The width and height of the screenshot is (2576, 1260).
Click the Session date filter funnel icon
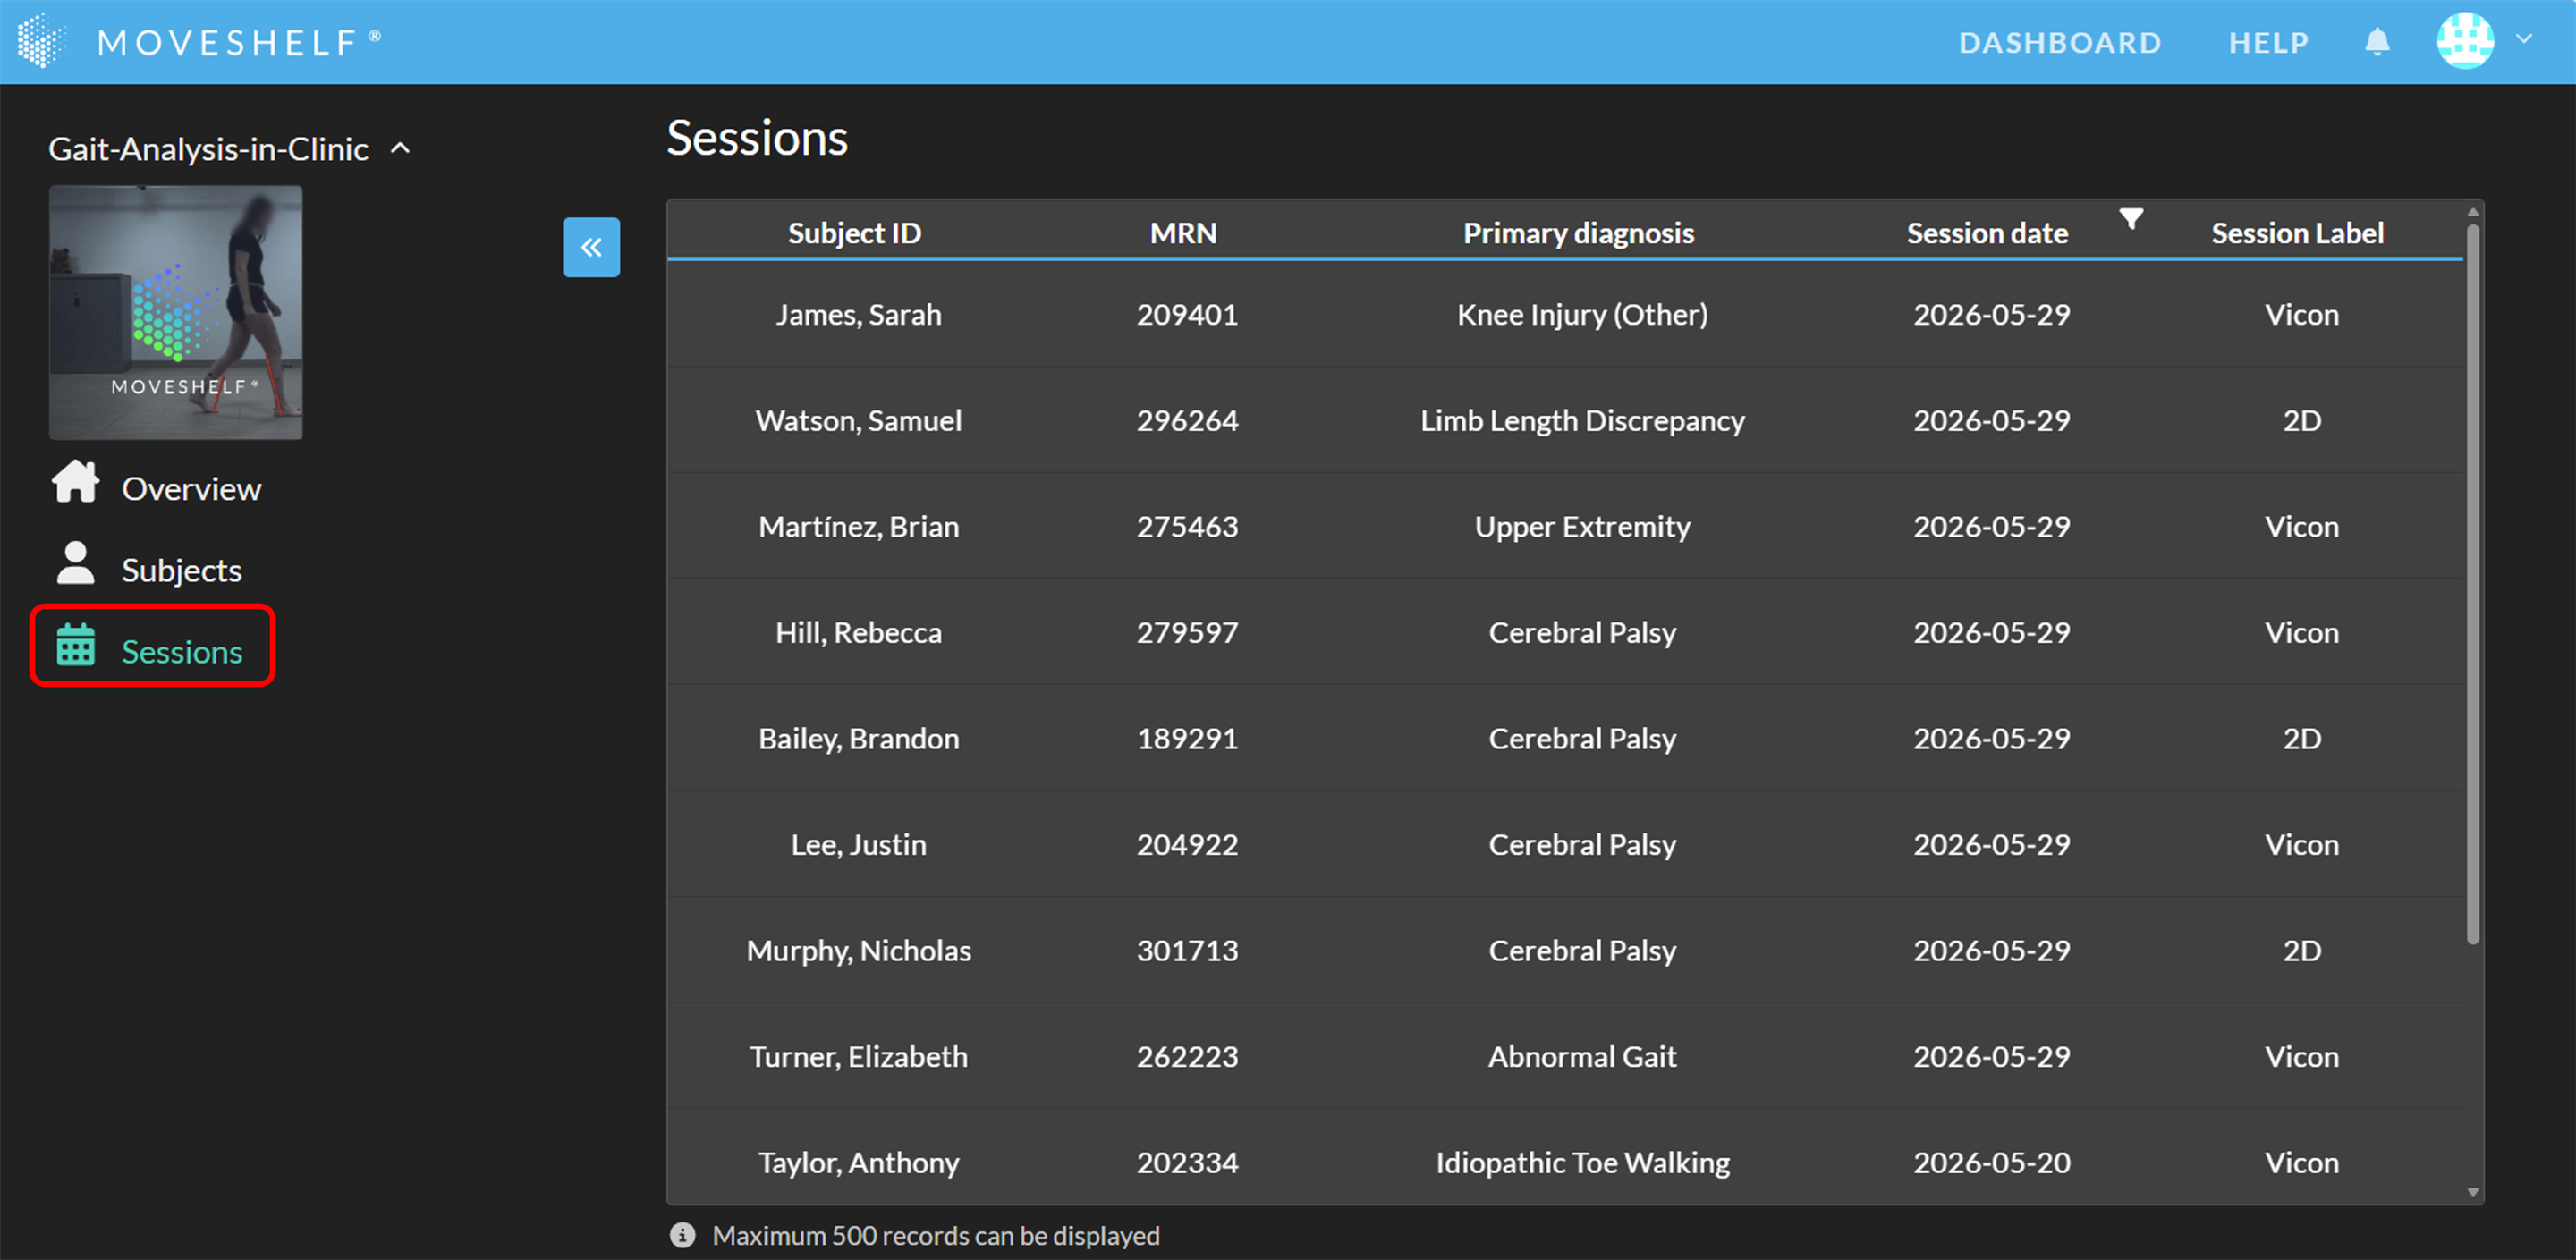pos(2131,218)
